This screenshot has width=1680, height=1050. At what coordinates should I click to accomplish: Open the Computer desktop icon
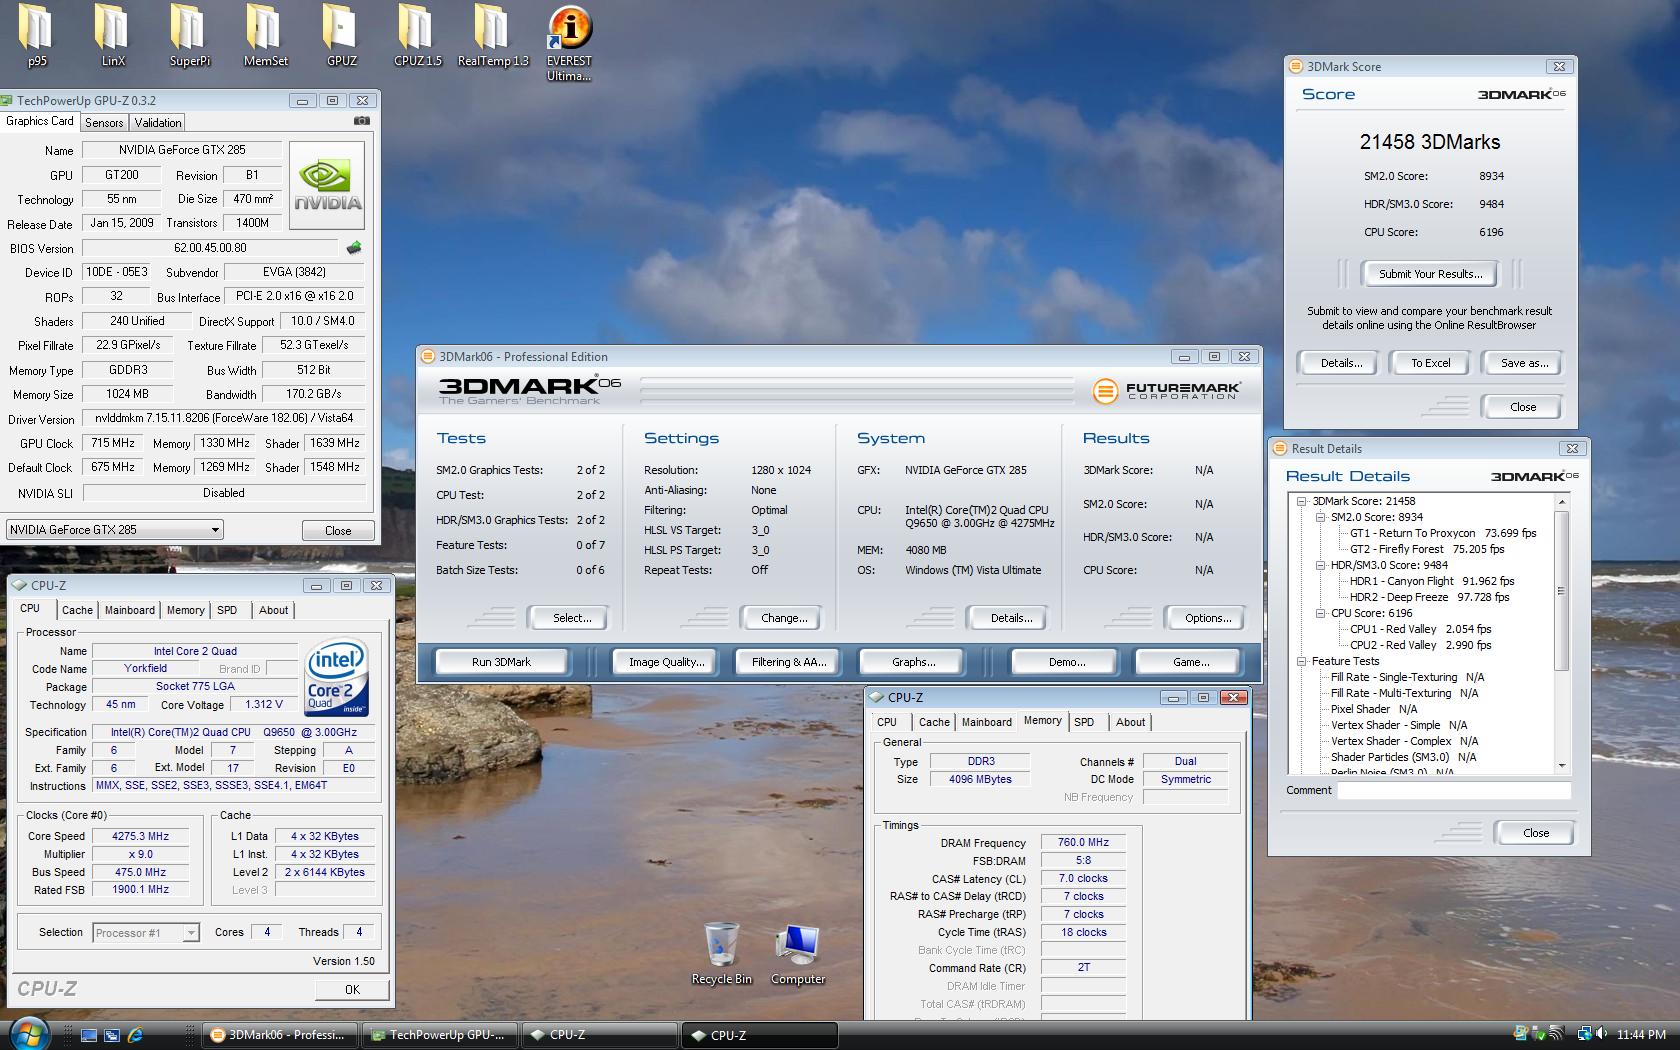[x=798, y=954]
